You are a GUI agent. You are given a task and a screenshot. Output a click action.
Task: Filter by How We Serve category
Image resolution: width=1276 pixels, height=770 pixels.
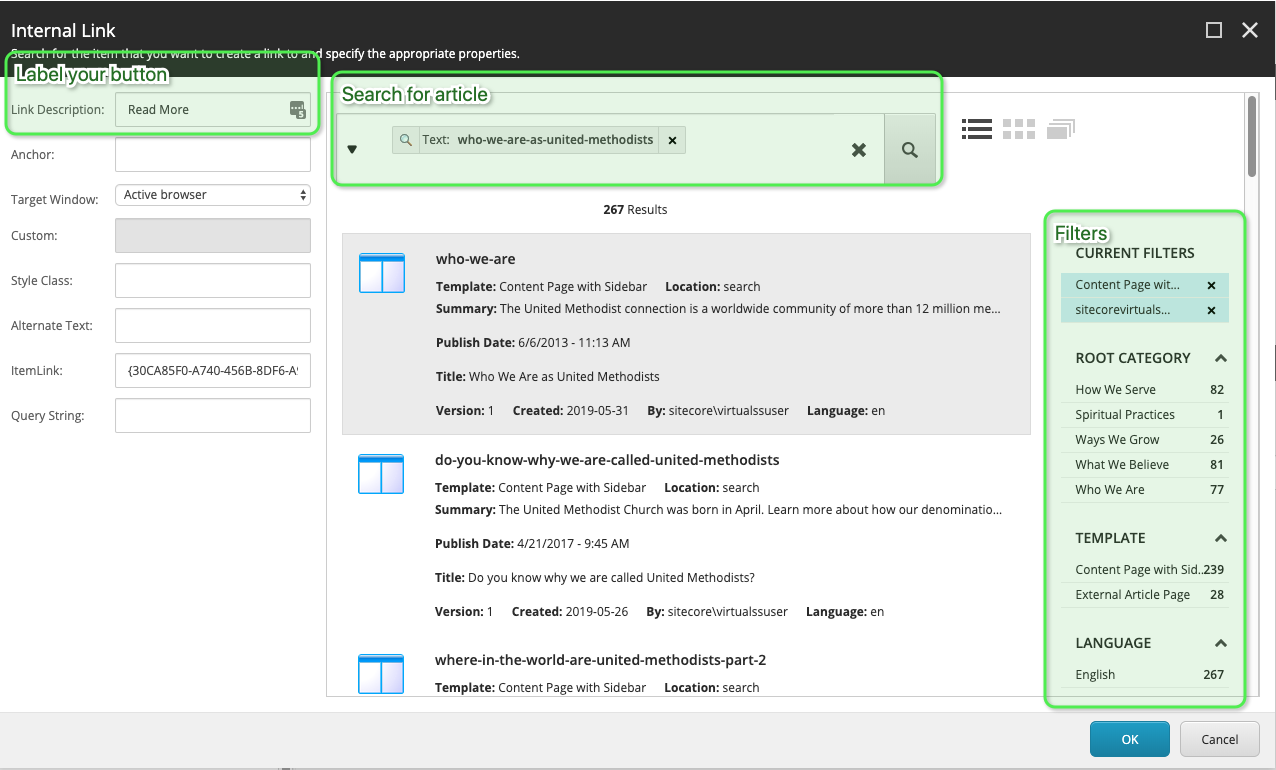(1145, 390)
